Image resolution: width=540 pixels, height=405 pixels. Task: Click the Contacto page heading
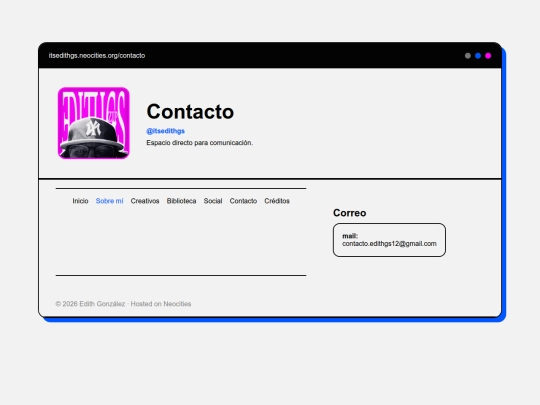(190, 111)
